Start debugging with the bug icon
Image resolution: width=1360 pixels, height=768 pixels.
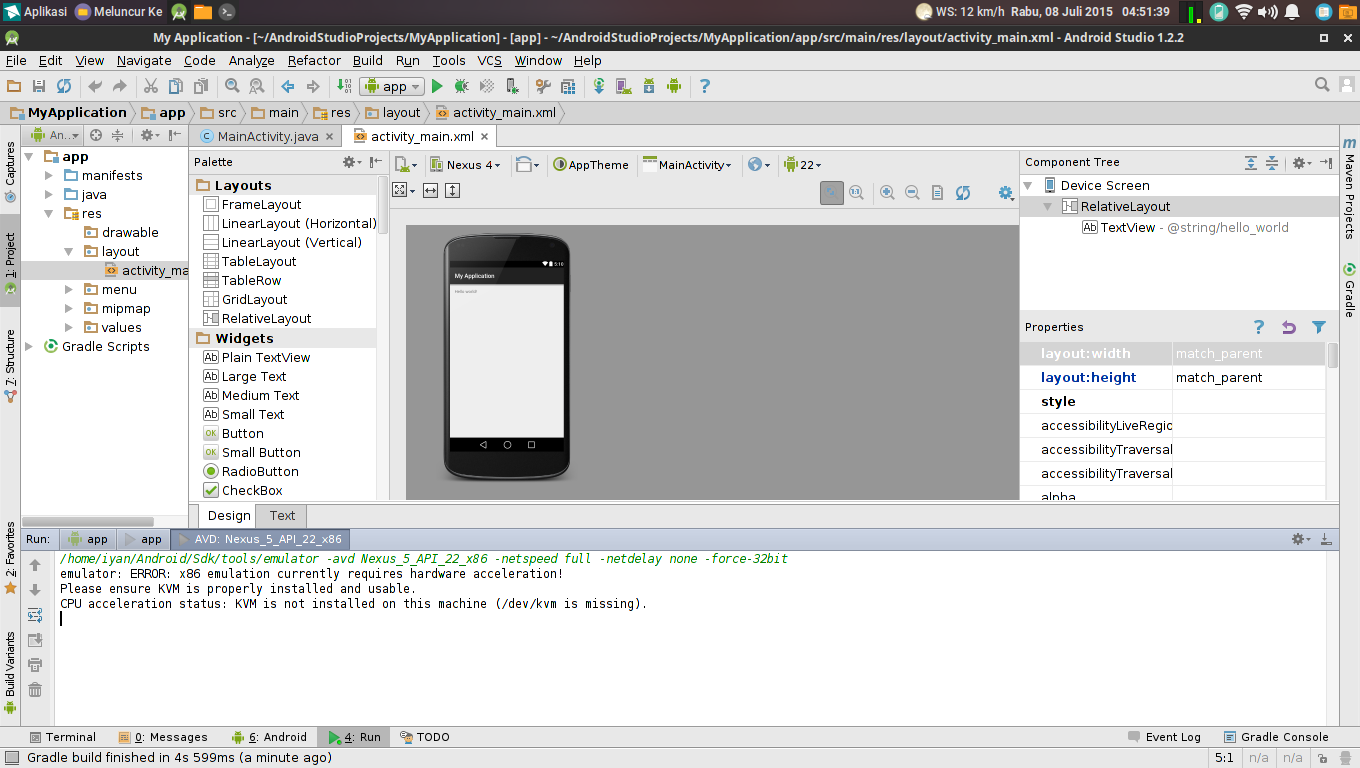(461, 87)
